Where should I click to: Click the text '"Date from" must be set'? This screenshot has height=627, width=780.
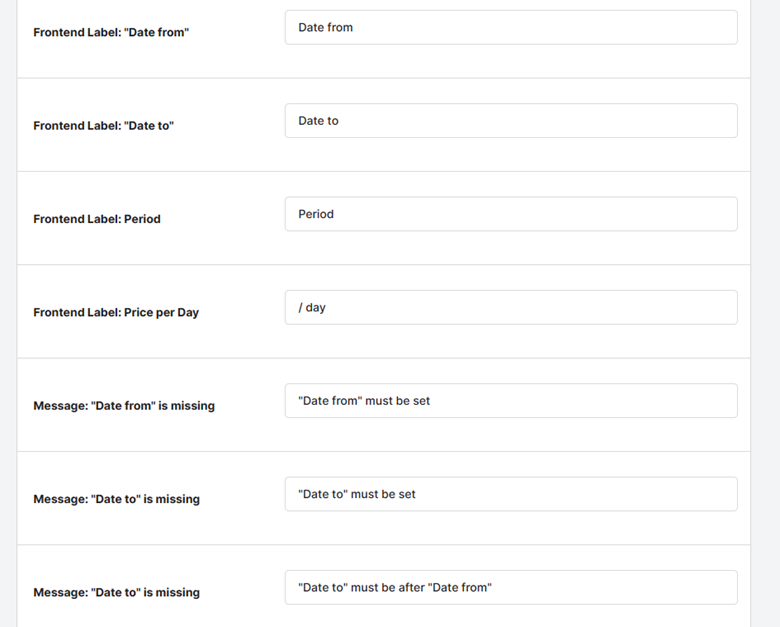point(364,401)
